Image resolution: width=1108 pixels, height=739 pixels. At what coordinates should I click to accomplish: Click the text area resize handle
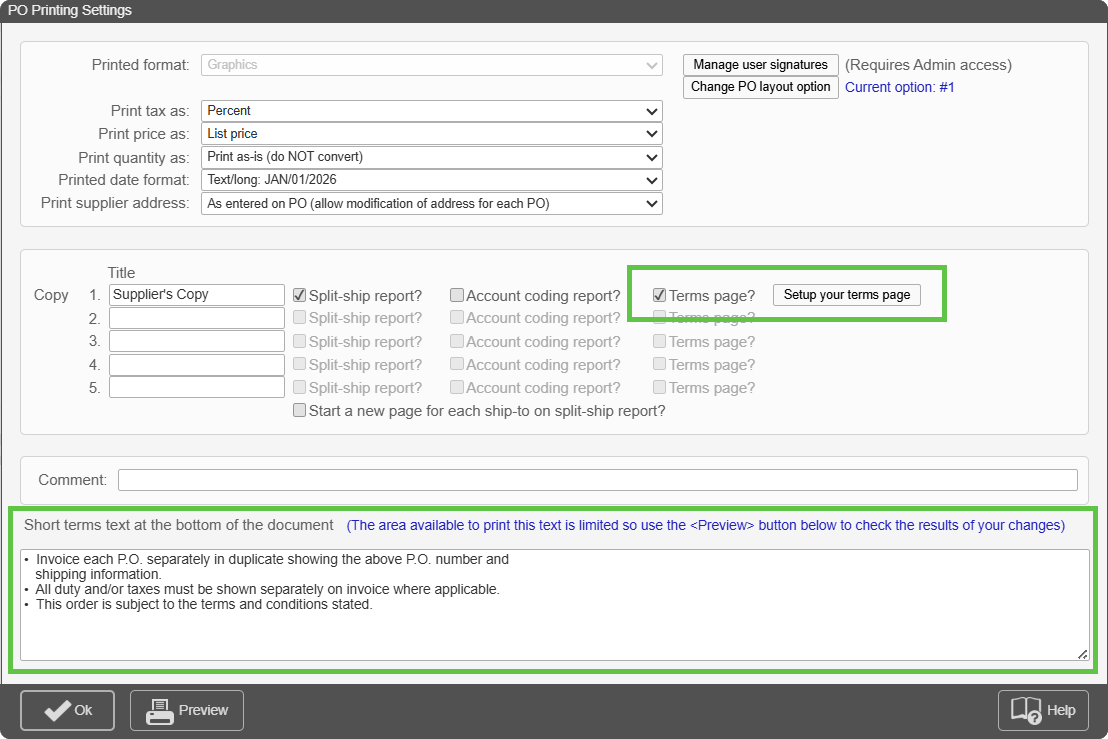(1082, 653)
